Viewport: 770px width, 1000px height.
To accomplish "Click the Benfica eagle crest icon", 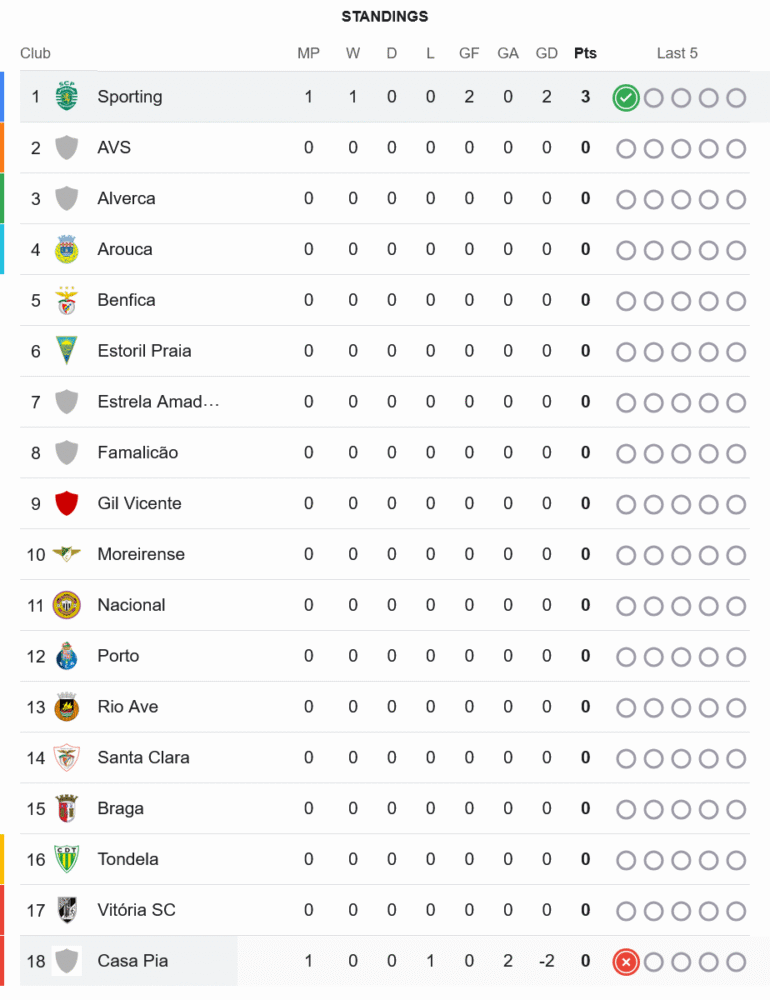I will tap(67, 300).
